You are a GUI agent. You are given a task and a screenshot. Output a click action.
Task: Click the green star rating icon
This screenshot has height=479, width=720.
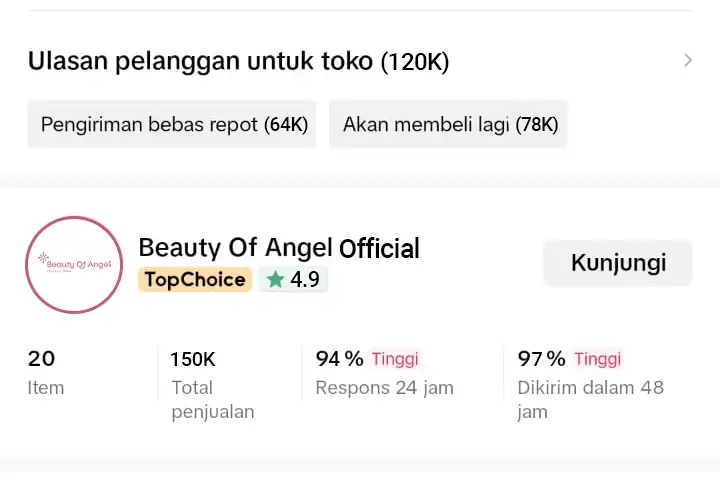click(275, 280)
